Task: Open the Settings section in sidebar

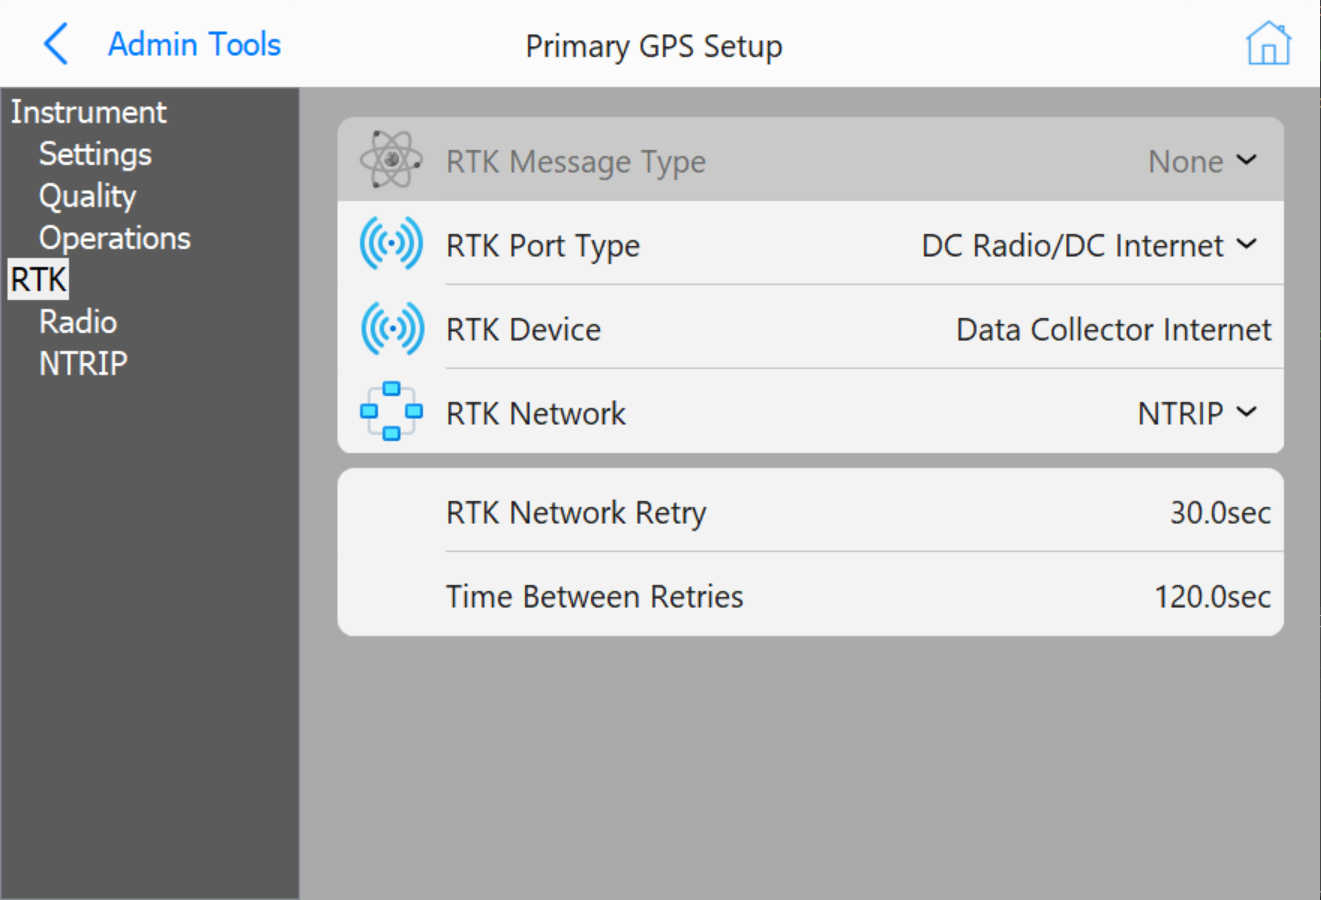Action: point(95,154)
